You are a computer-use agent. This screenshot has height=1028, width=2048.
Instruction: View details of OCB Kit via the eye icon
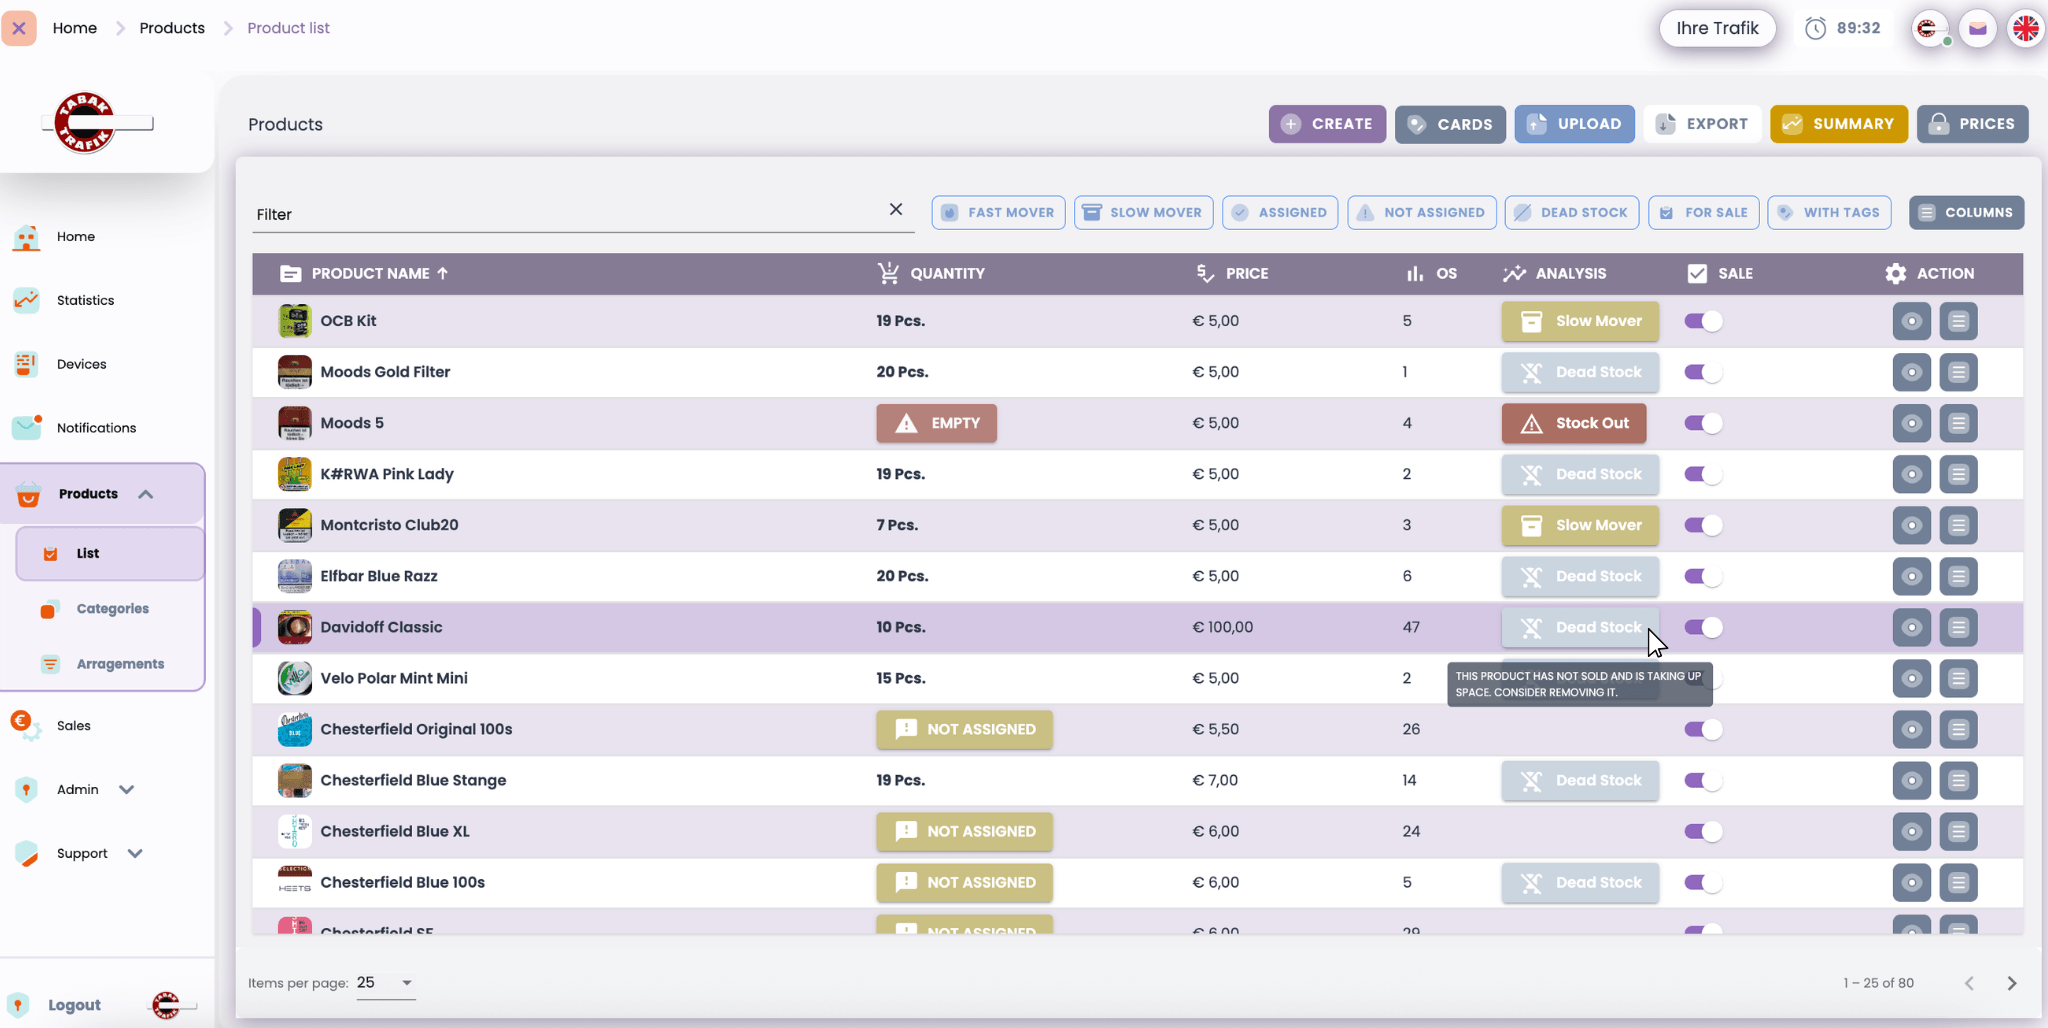pos(1912,321)
